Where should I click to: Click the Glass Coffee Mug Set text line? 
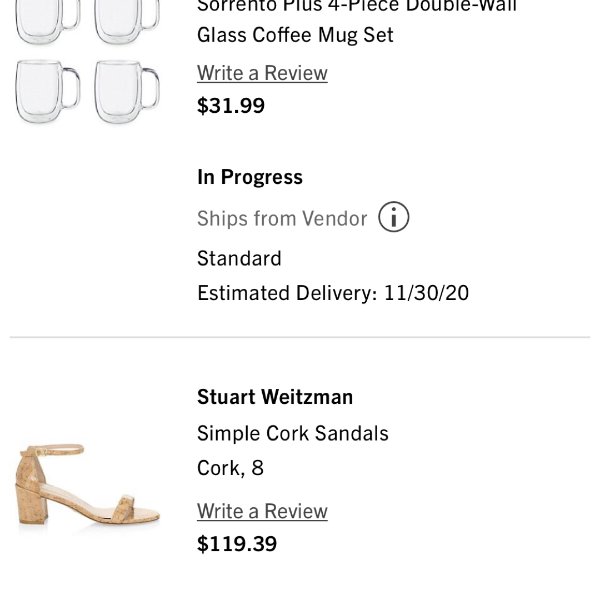tap(295, 35)
